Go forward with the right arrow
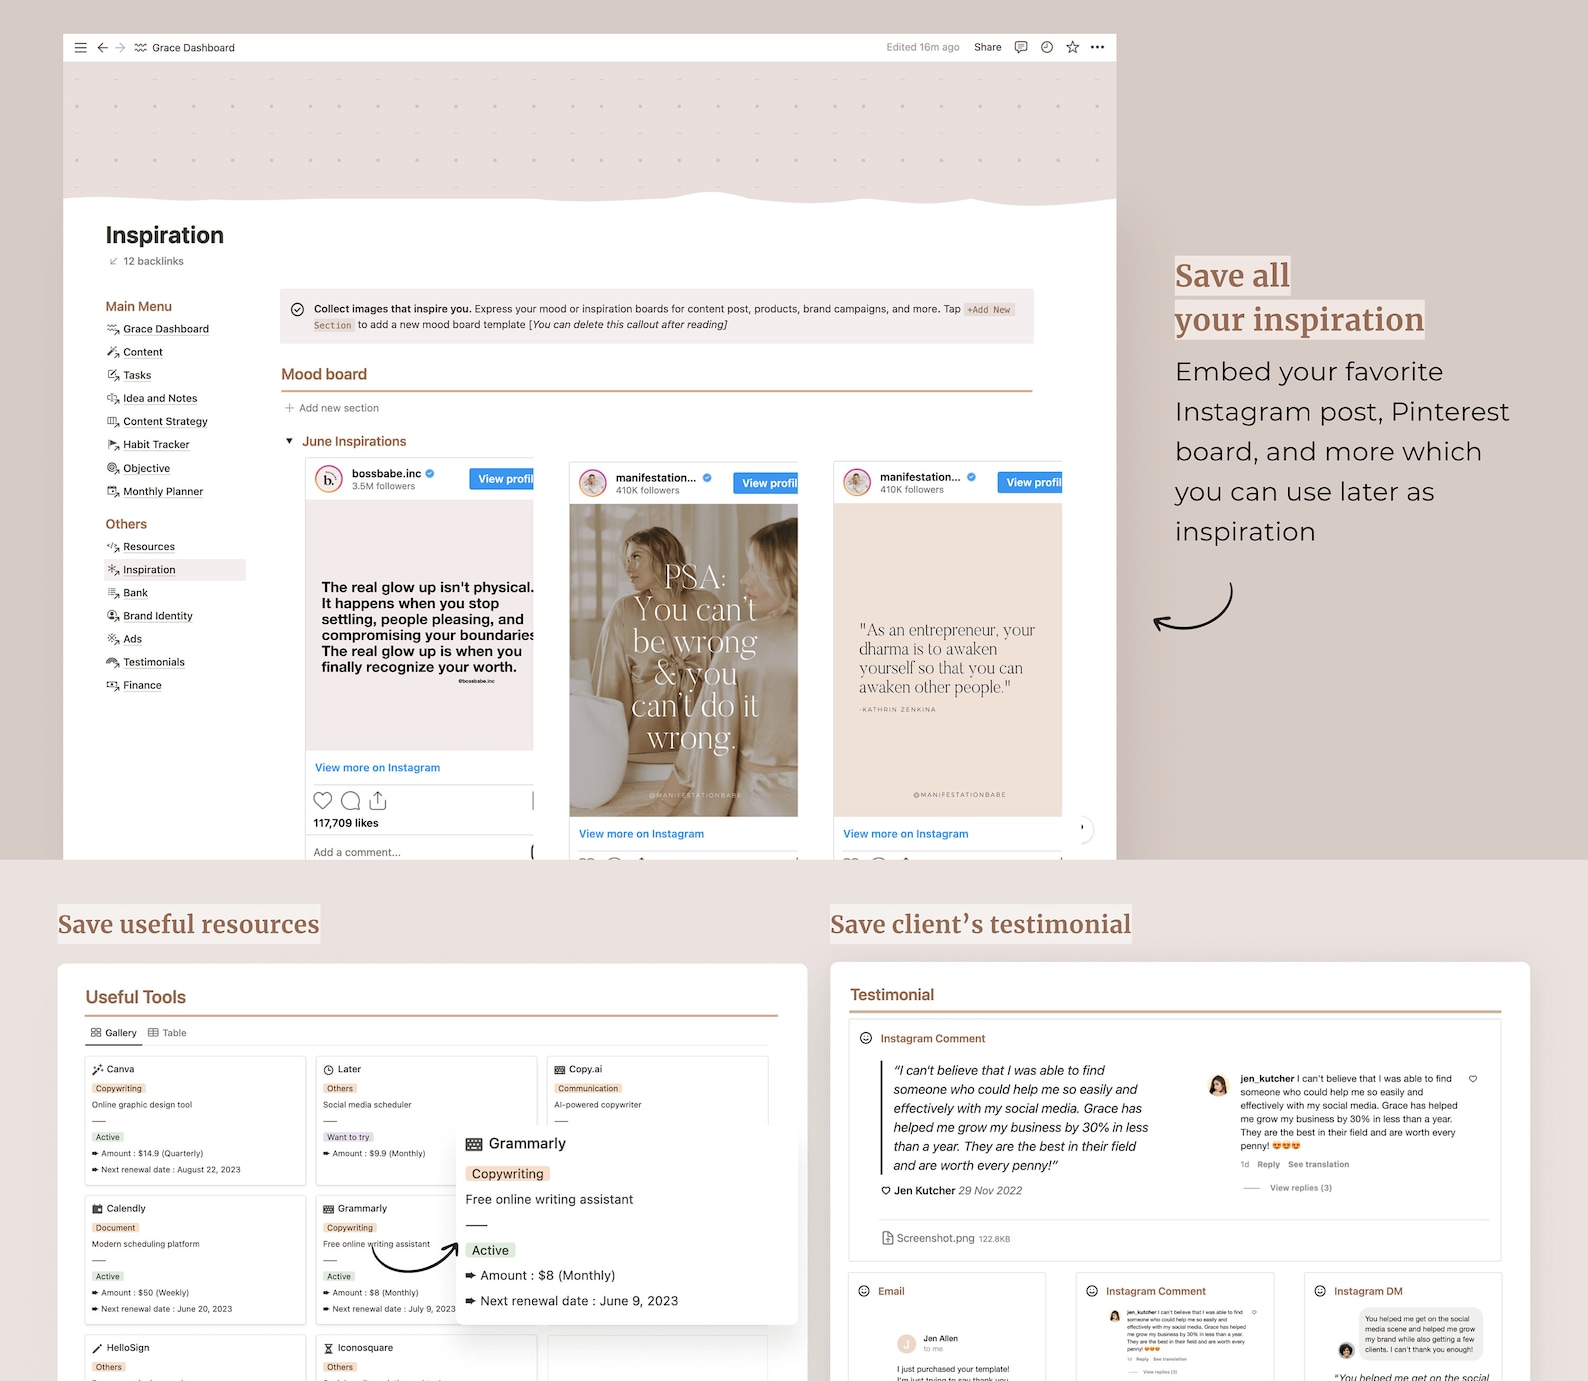1588x1381 pixels. coord(120,47)
